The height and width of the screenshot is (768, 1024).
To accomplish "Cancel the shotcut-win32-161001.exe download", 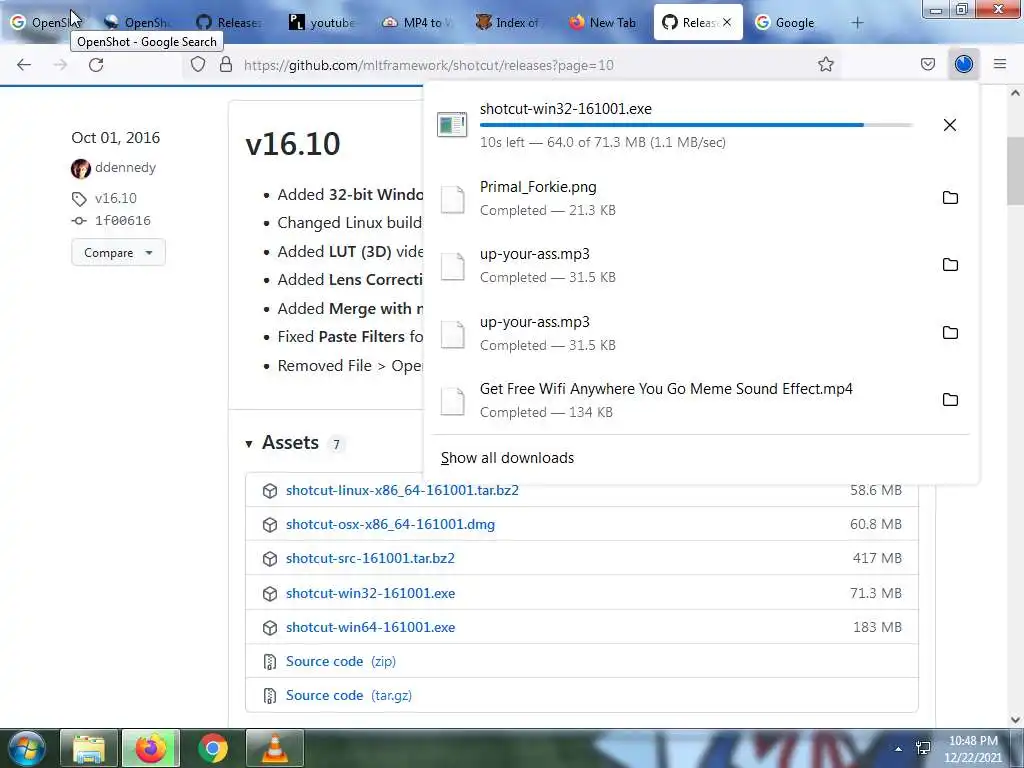I will (950, 125).
